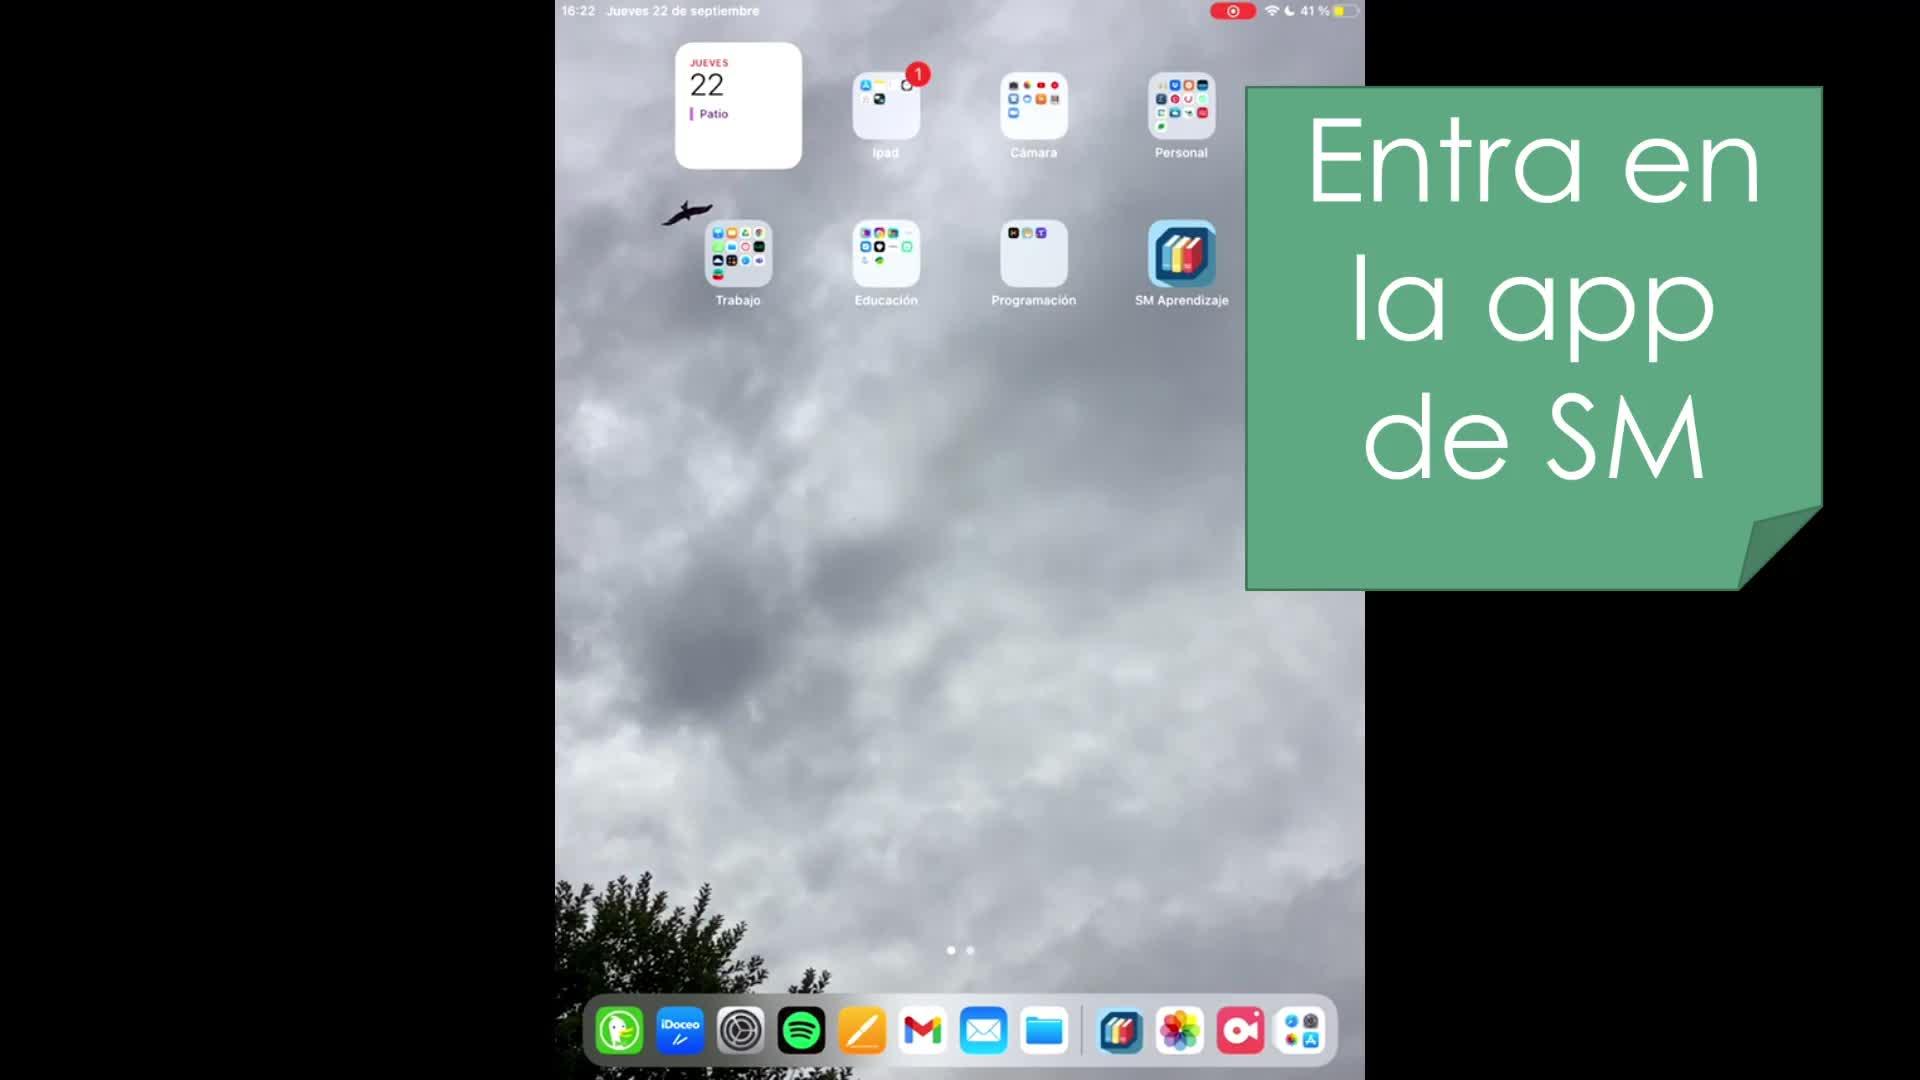Image resolution: width=1920 pixels, height=1080 pixels.
Task: Open the Trabajo folder
Action: pos(738,254)
